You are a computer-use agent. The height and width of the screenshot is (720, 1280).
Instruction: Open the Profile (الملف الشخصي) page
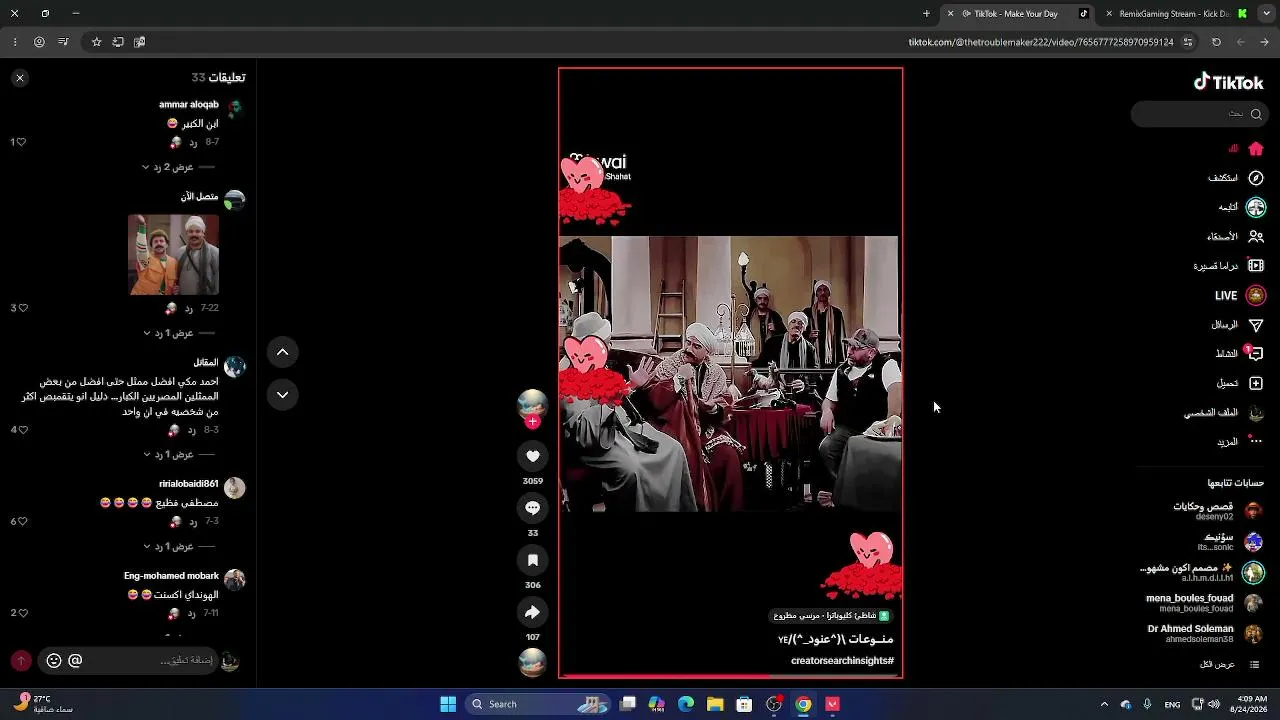pyautogui.click(x=1224, y=413)
